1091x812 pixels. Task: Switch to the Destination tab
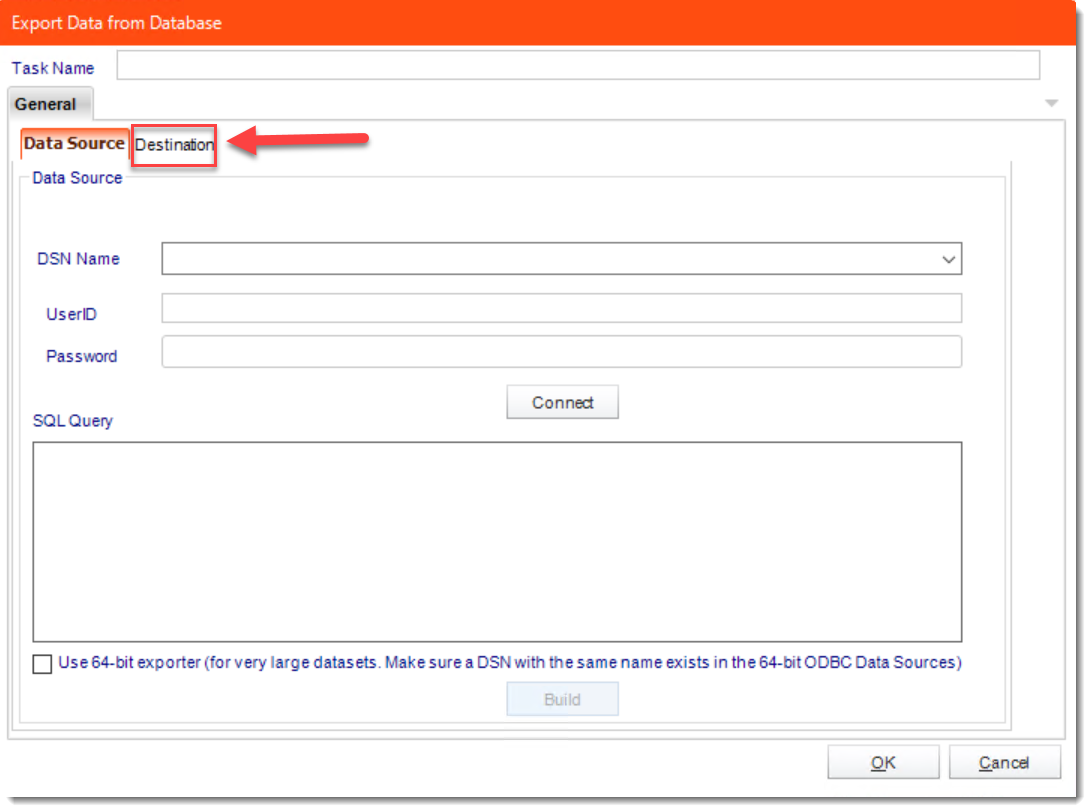174,145
